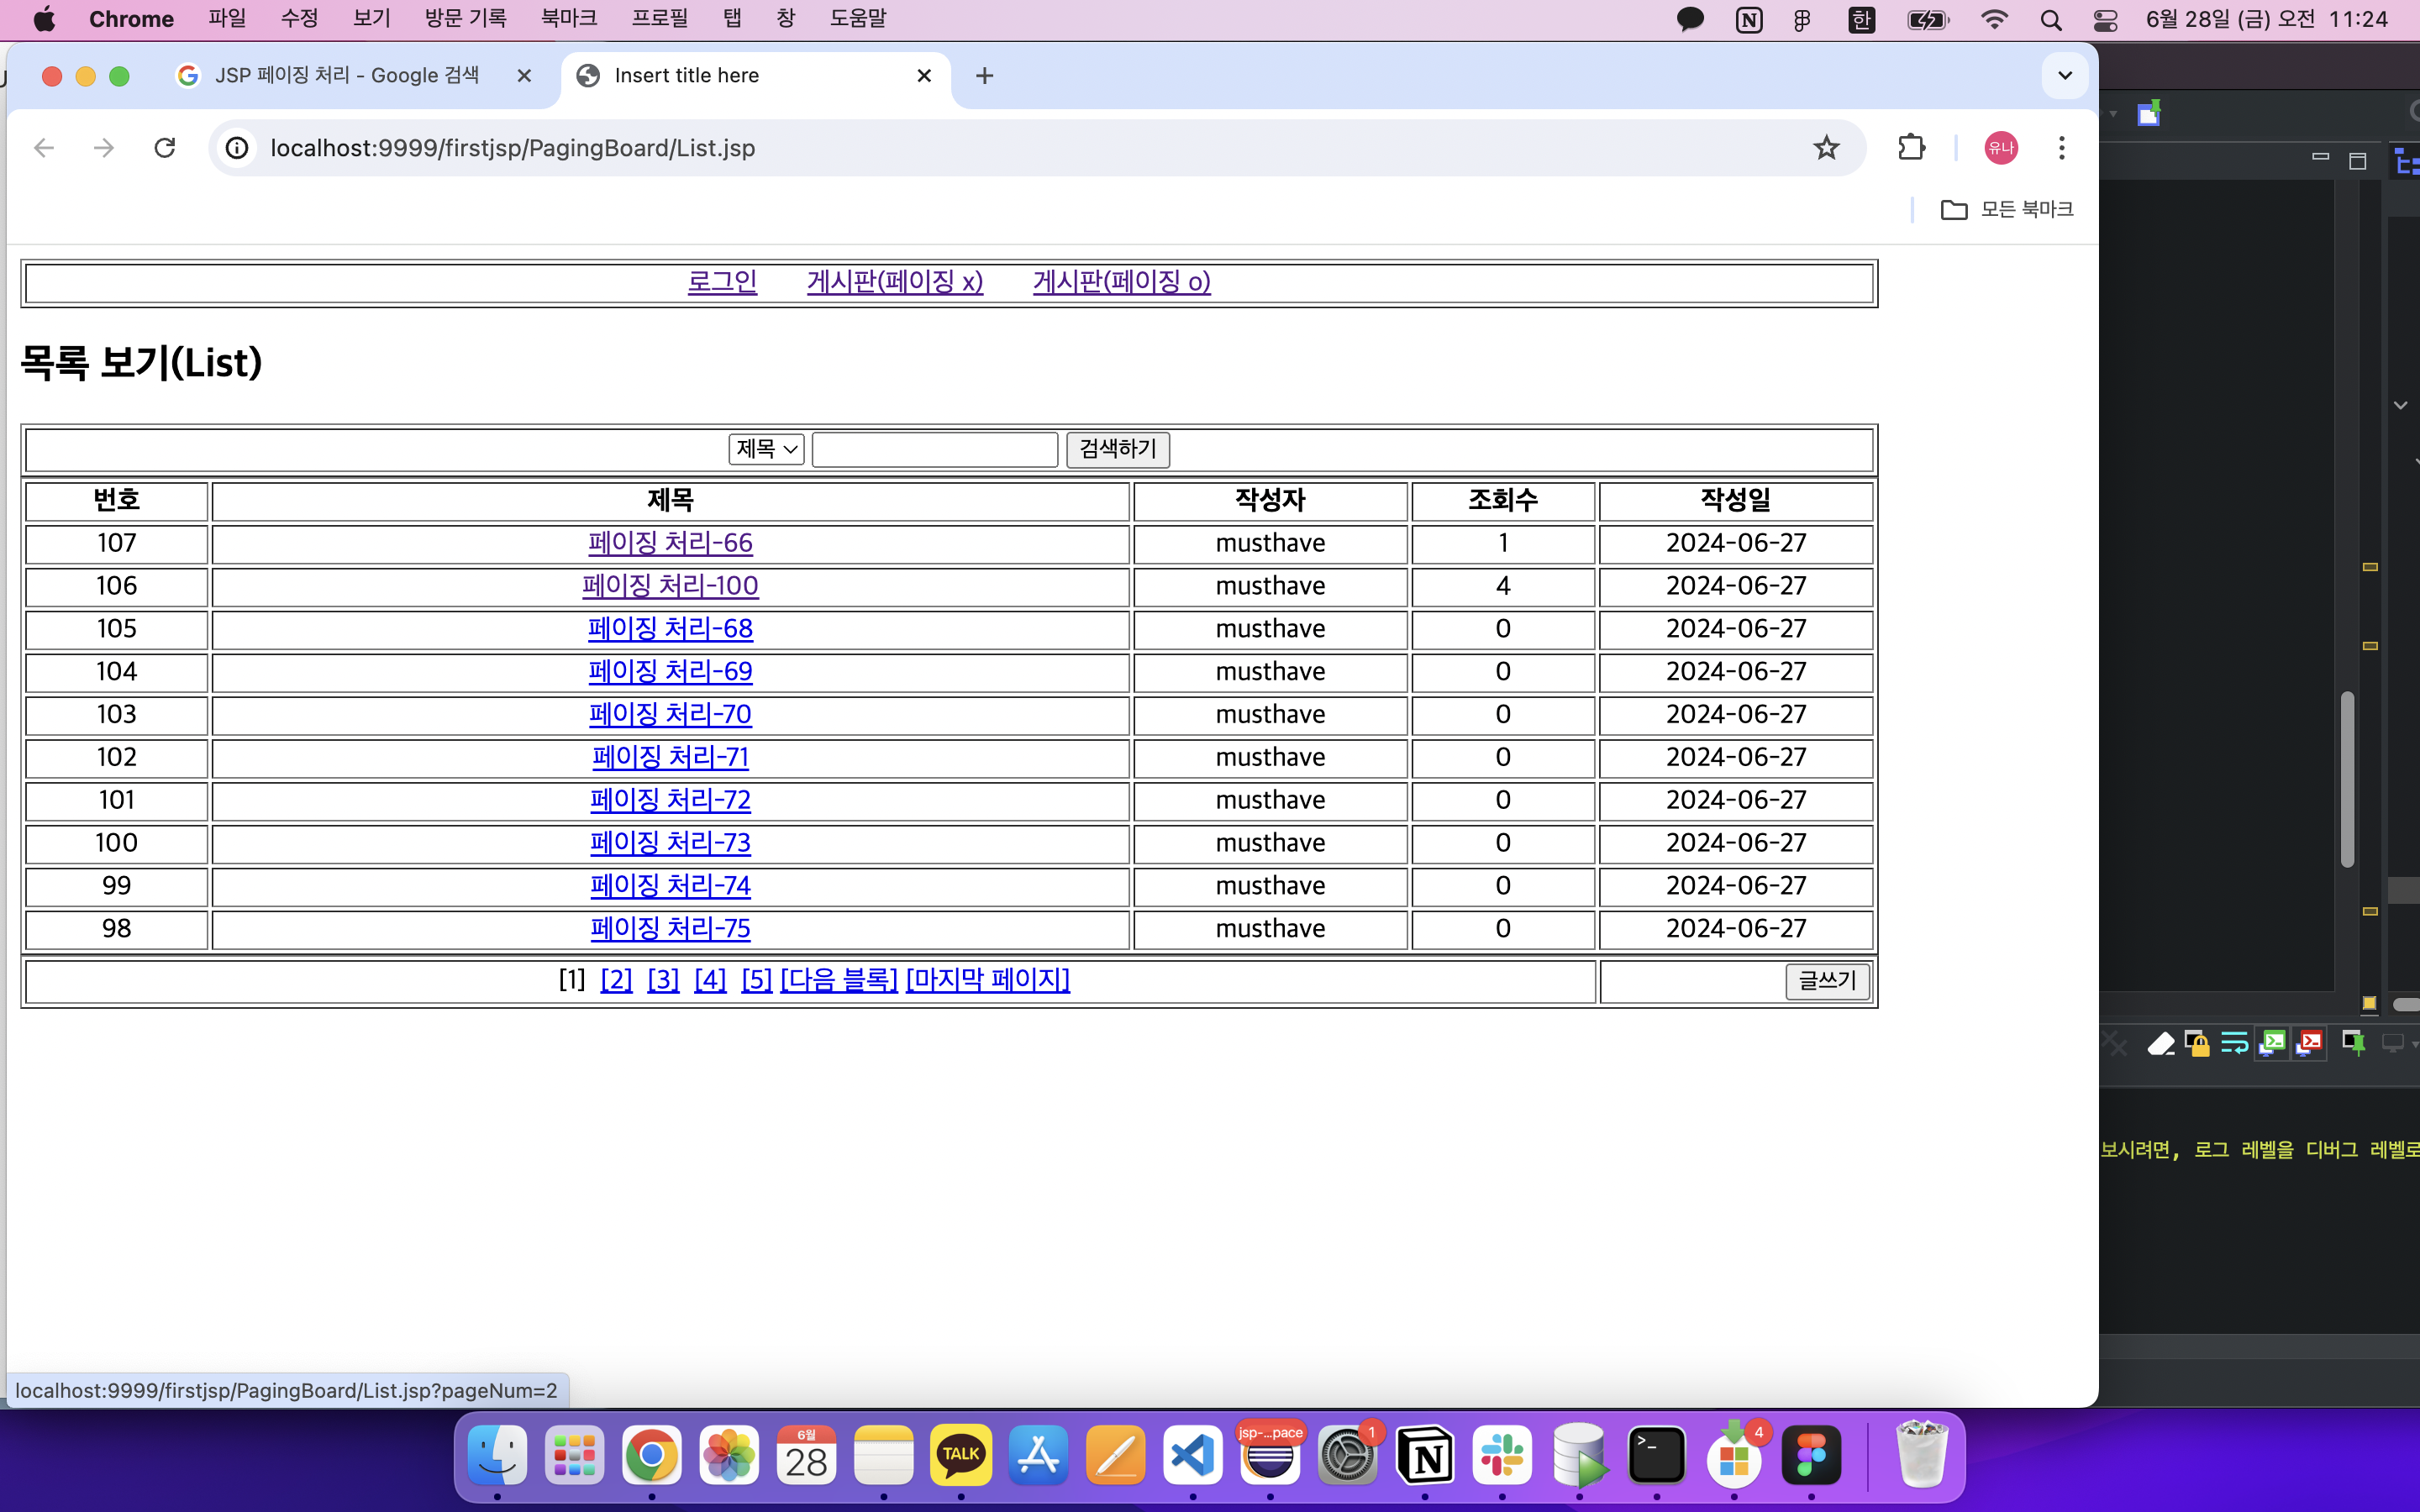2420x1512 pixels.
Task: Open the 보기 menu in menu bar
Action: tap(371, 19)
